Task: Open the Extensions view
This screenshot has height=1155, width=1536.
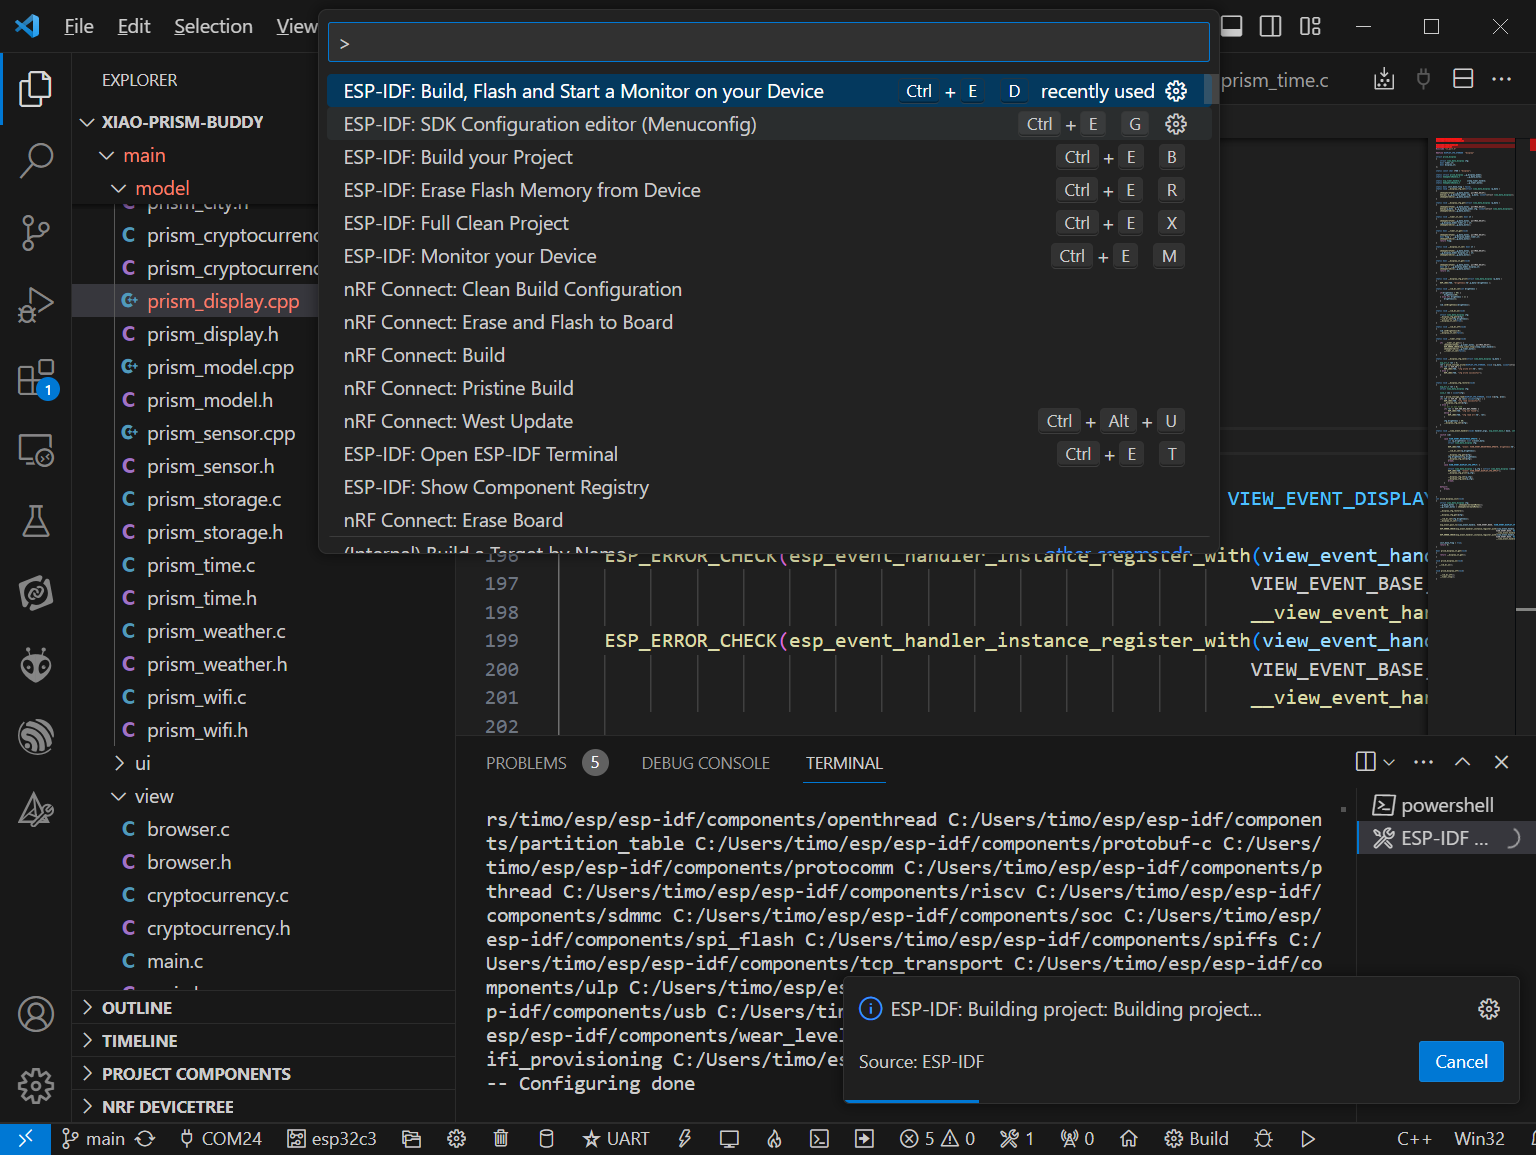Action: 36,378
